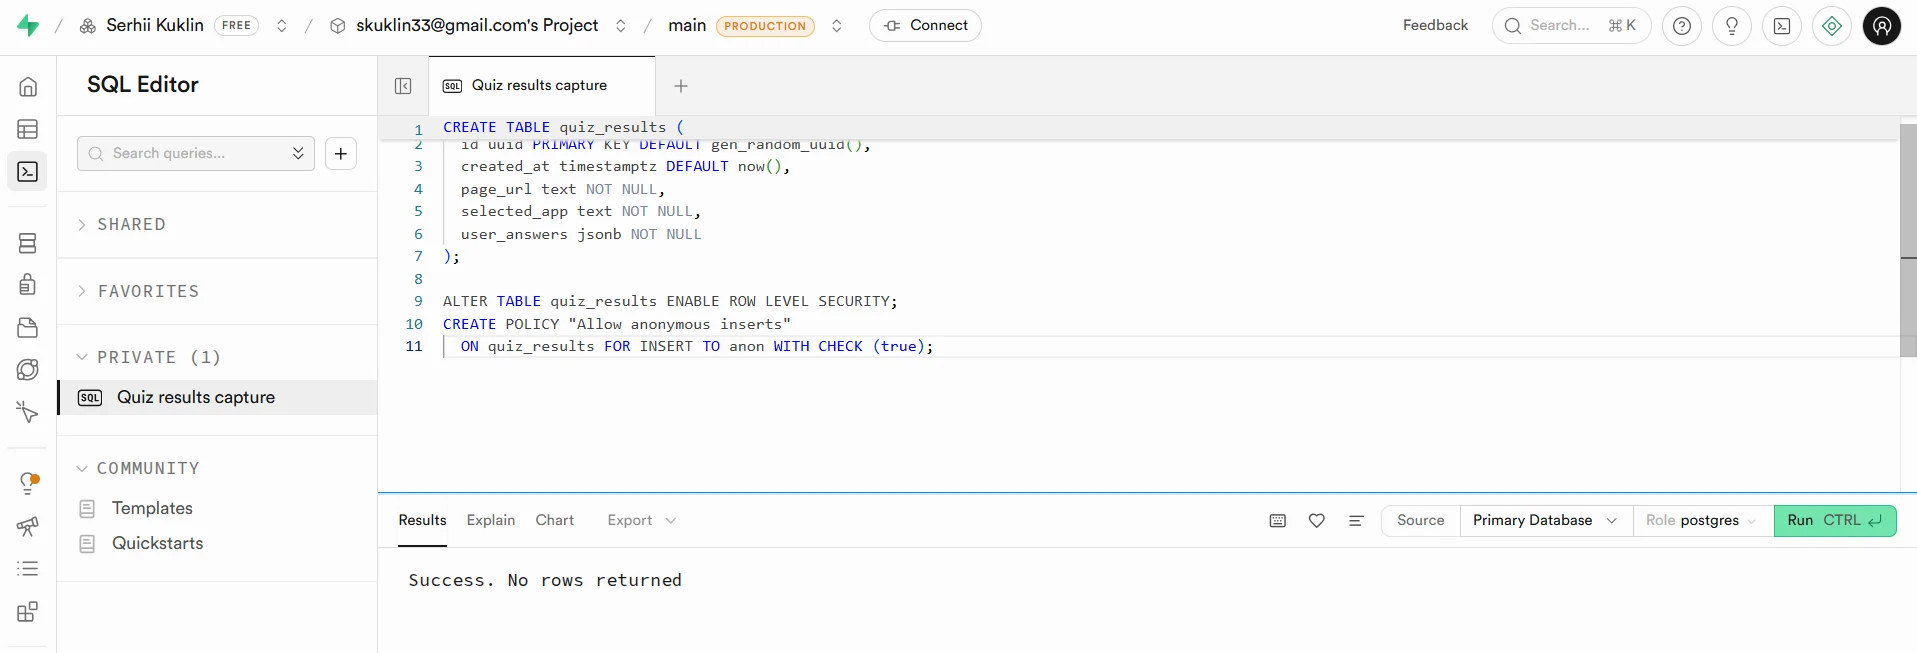
Task: Open organization switcher next to Serhii Kuklin
Action: tap(282, 26)
